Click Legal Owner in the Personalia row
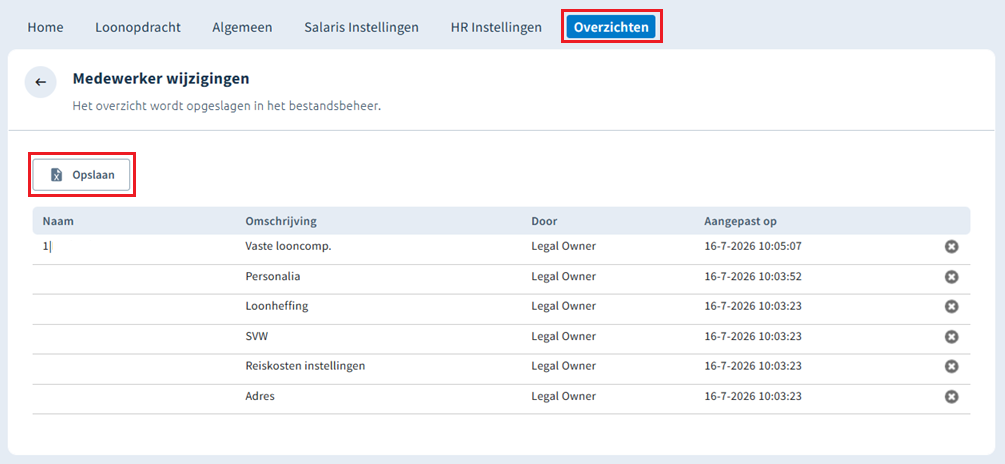Screen dimensions: 1005x464 coord(563,276)
